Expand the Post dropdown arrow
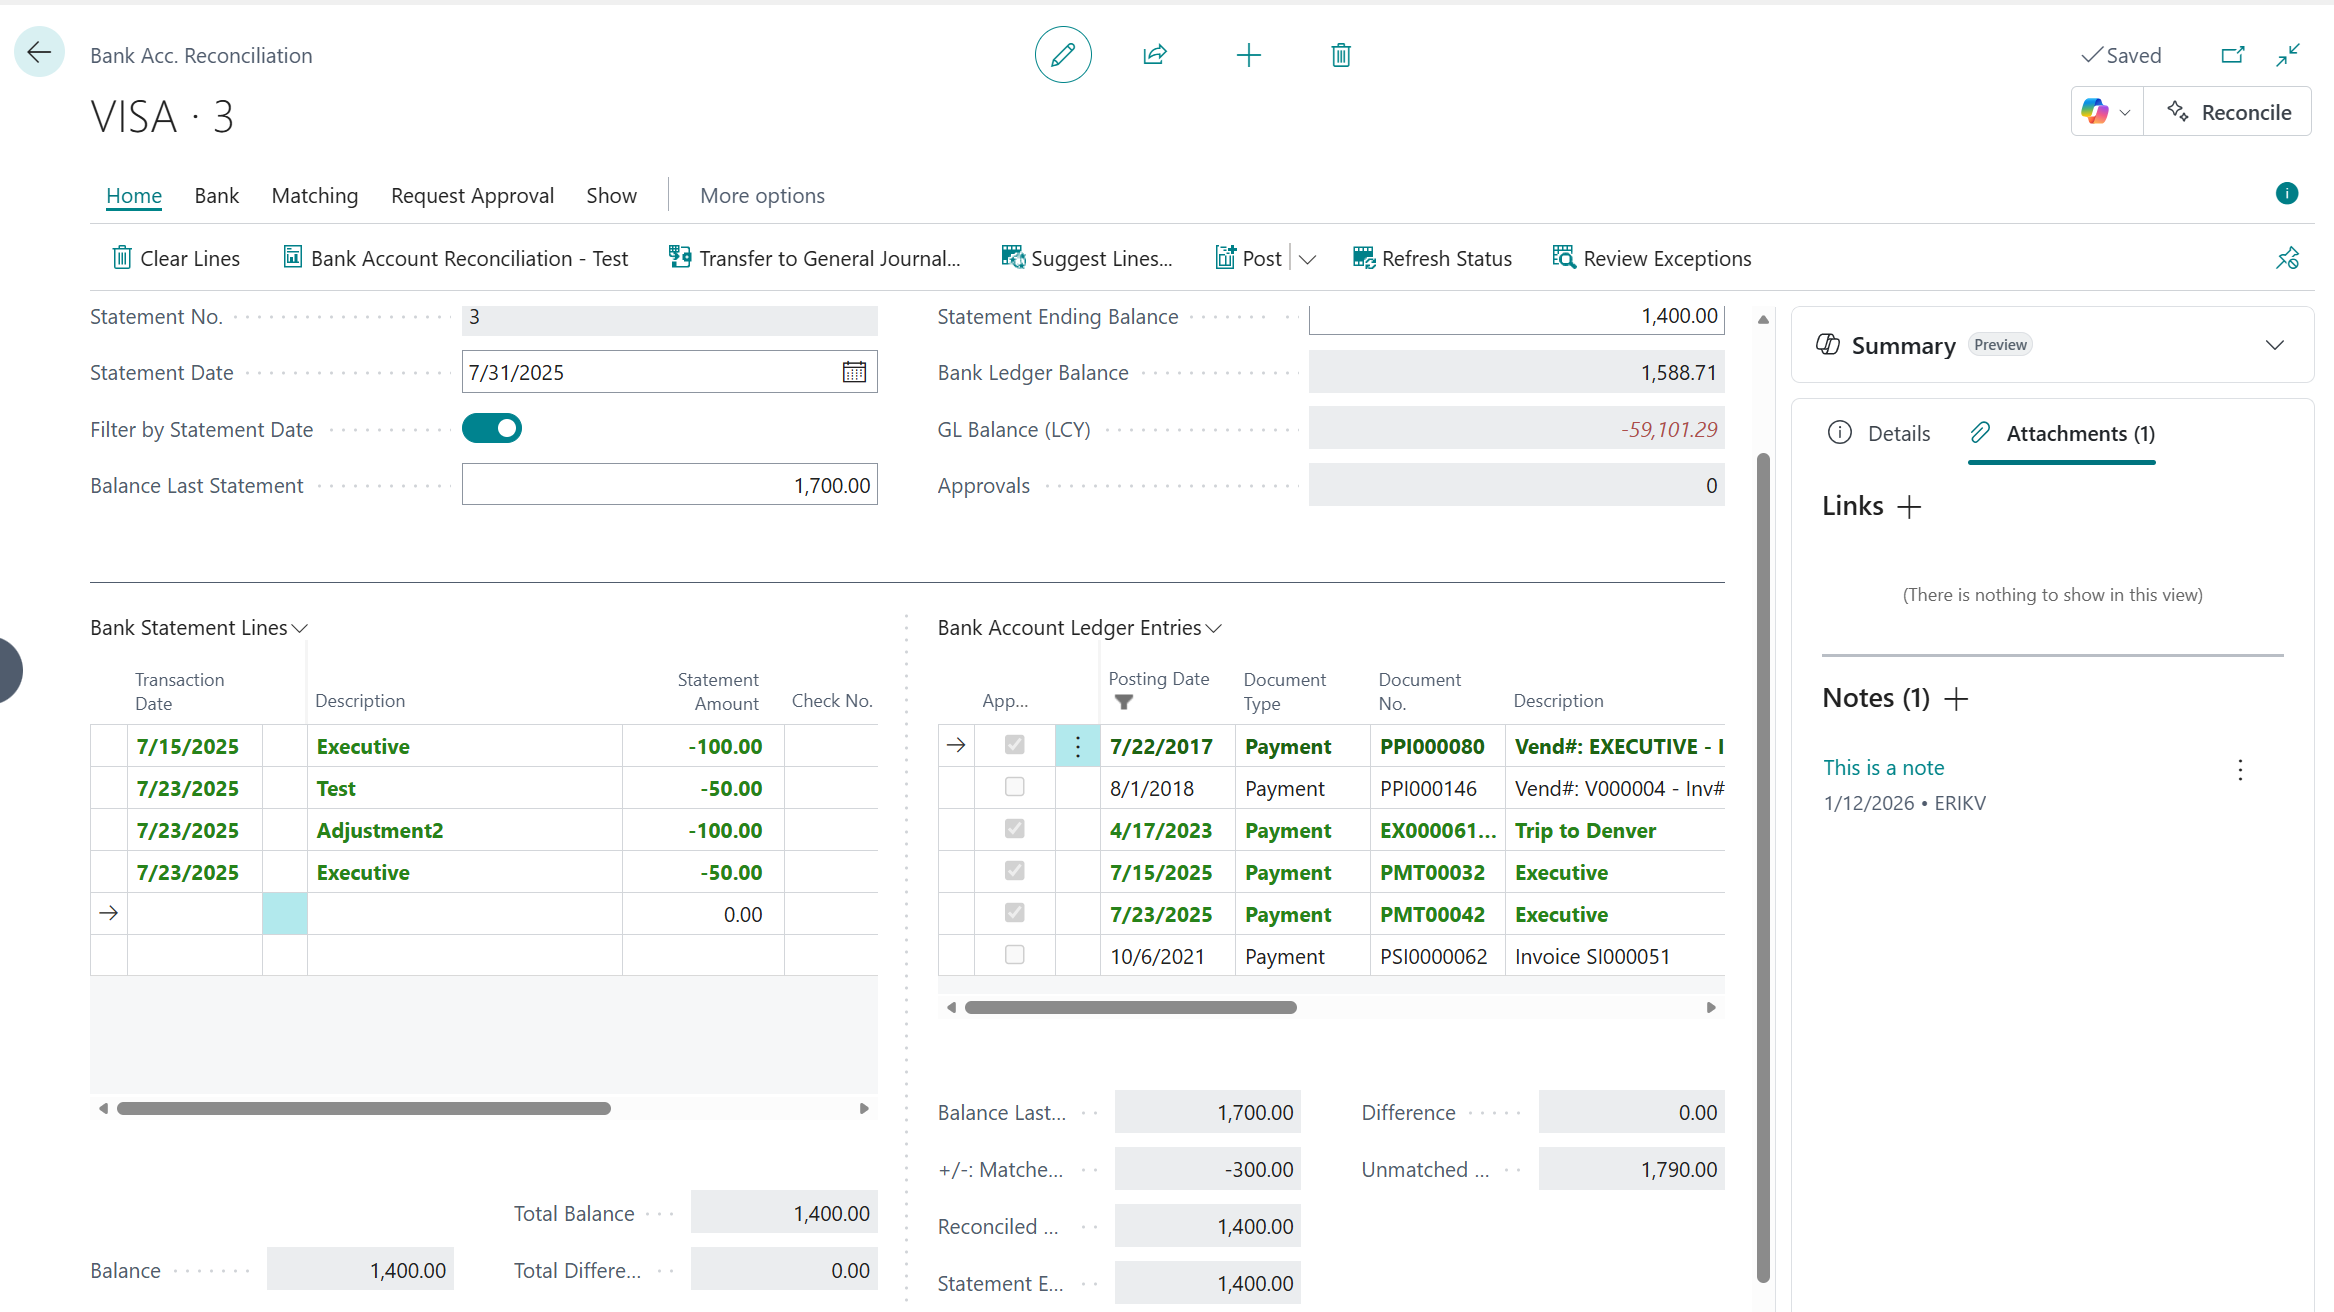Viewport: 2334px width, 1312px height. pyautogui.click(x=1307, y=259)
